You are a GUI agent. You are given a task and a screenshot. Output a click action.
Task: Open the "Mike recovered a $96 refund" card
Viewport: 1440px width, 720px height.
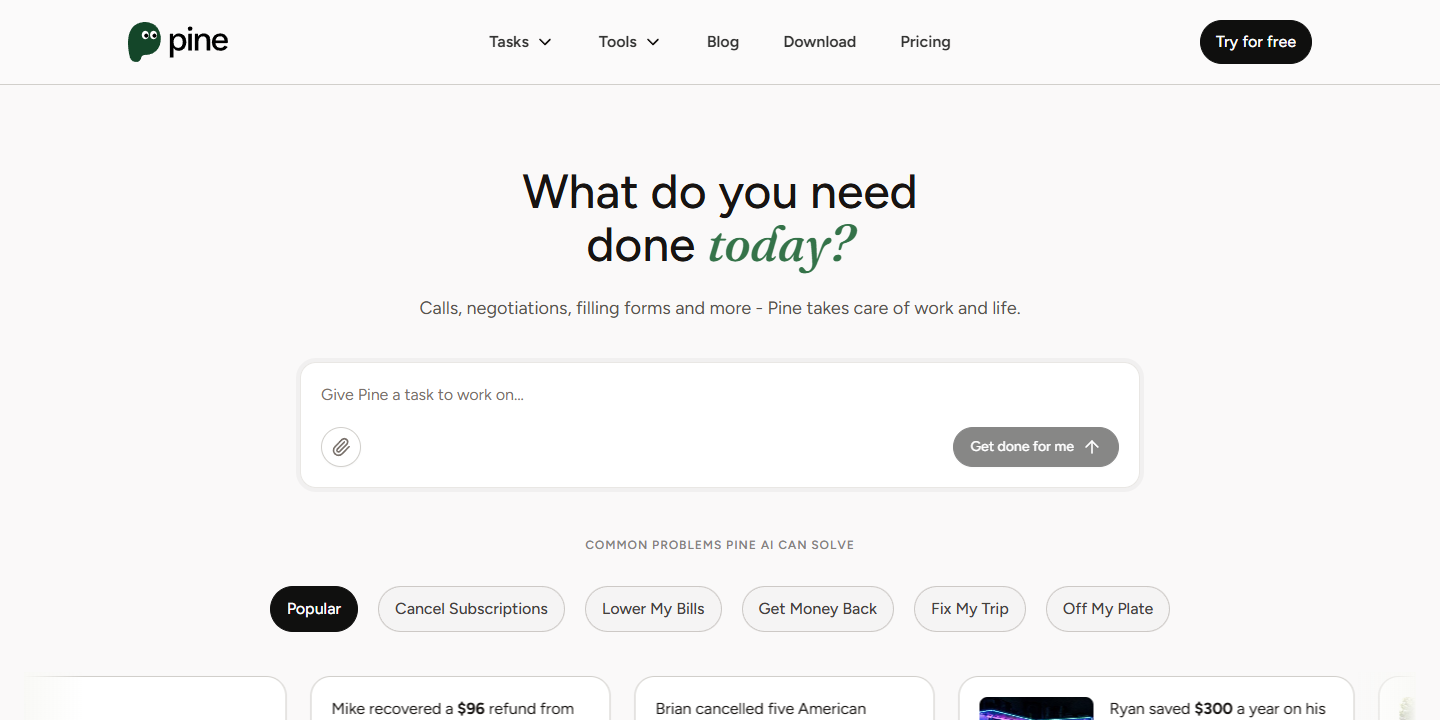[460, 698]
